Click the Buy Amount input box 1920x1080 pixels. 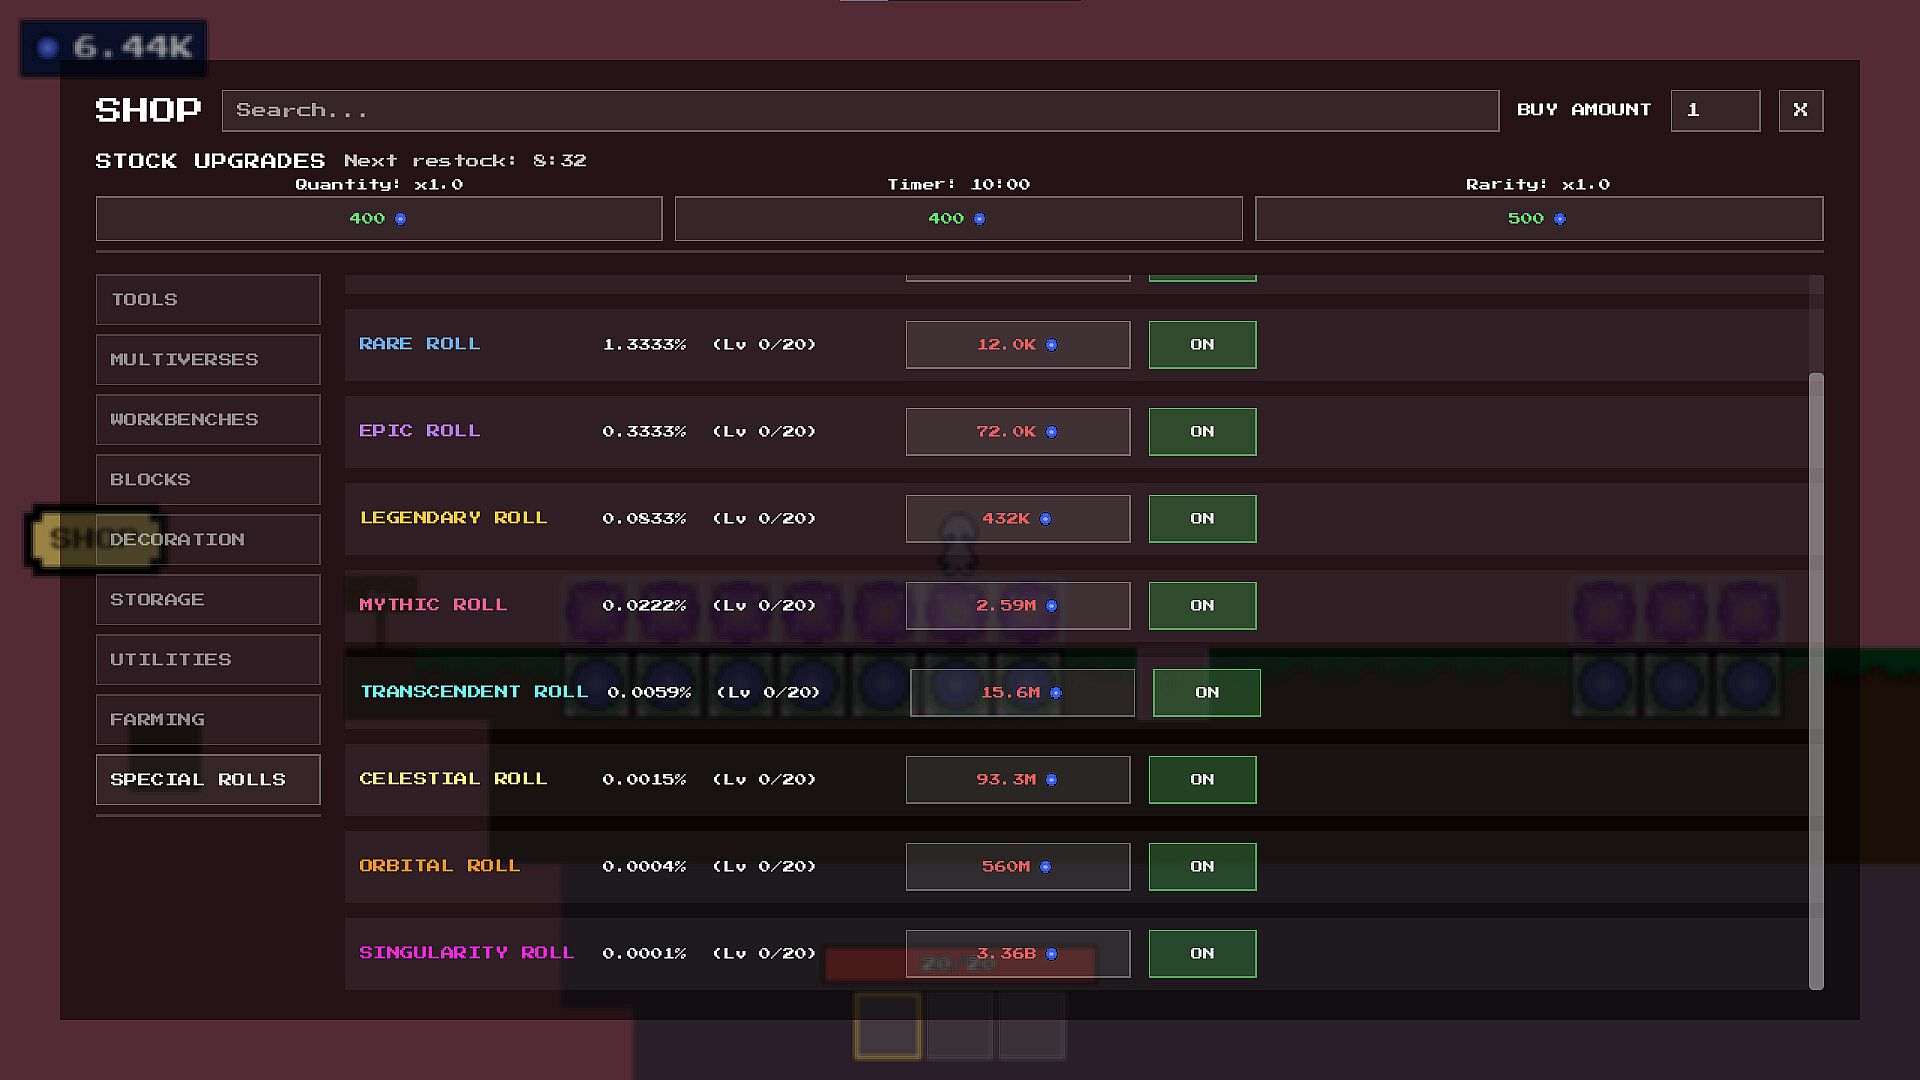tap(1715, 110)
